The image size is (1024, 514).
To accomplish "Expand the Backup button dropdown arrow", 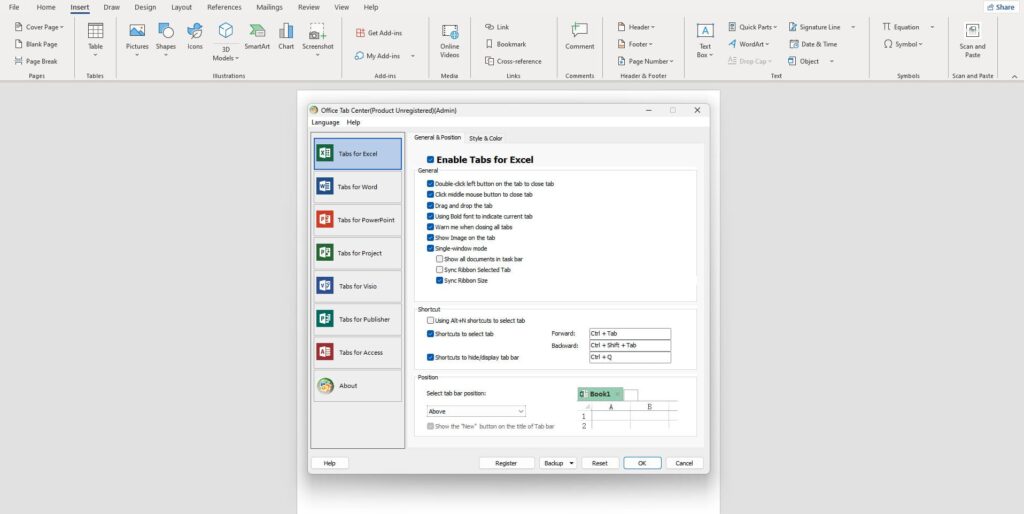I will [x=571, y=463].
